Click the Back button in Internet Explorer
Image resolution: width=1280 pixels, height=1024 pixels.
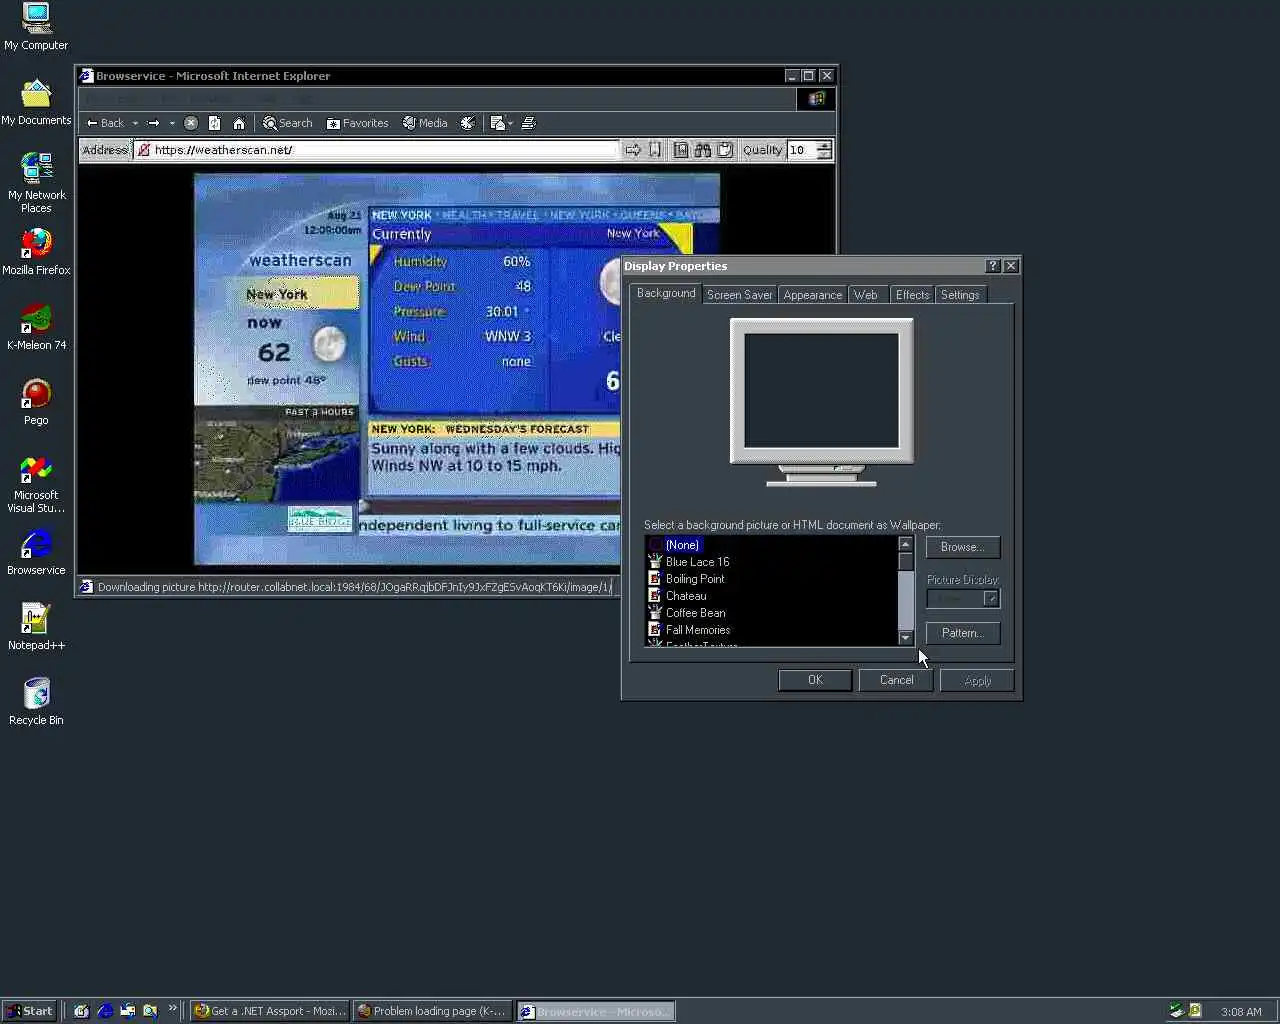(105, 123)
